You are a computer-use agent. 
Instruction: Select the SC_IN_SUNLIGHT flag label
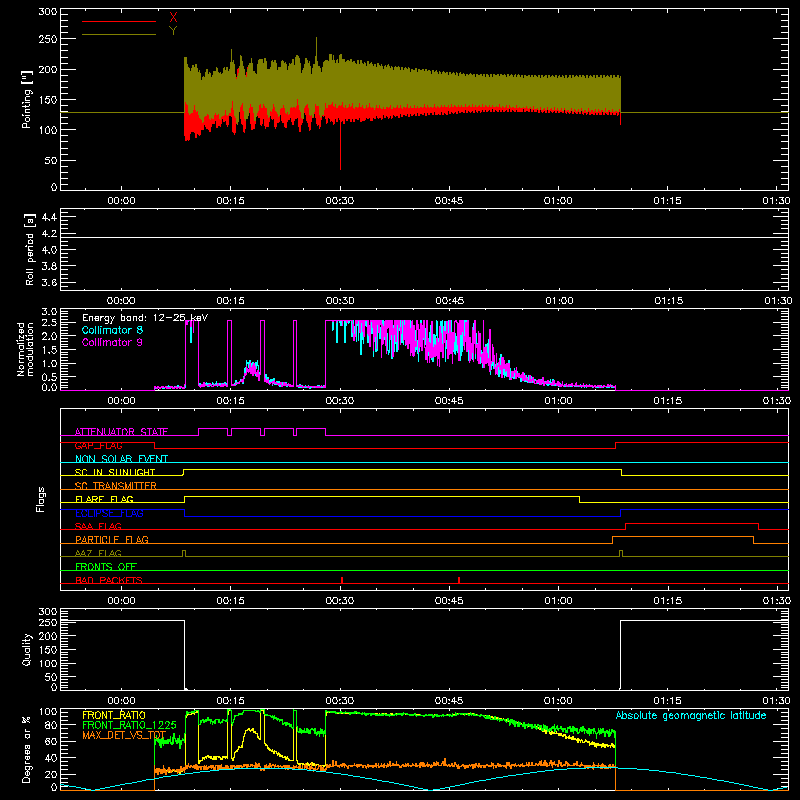pos(115,472)
